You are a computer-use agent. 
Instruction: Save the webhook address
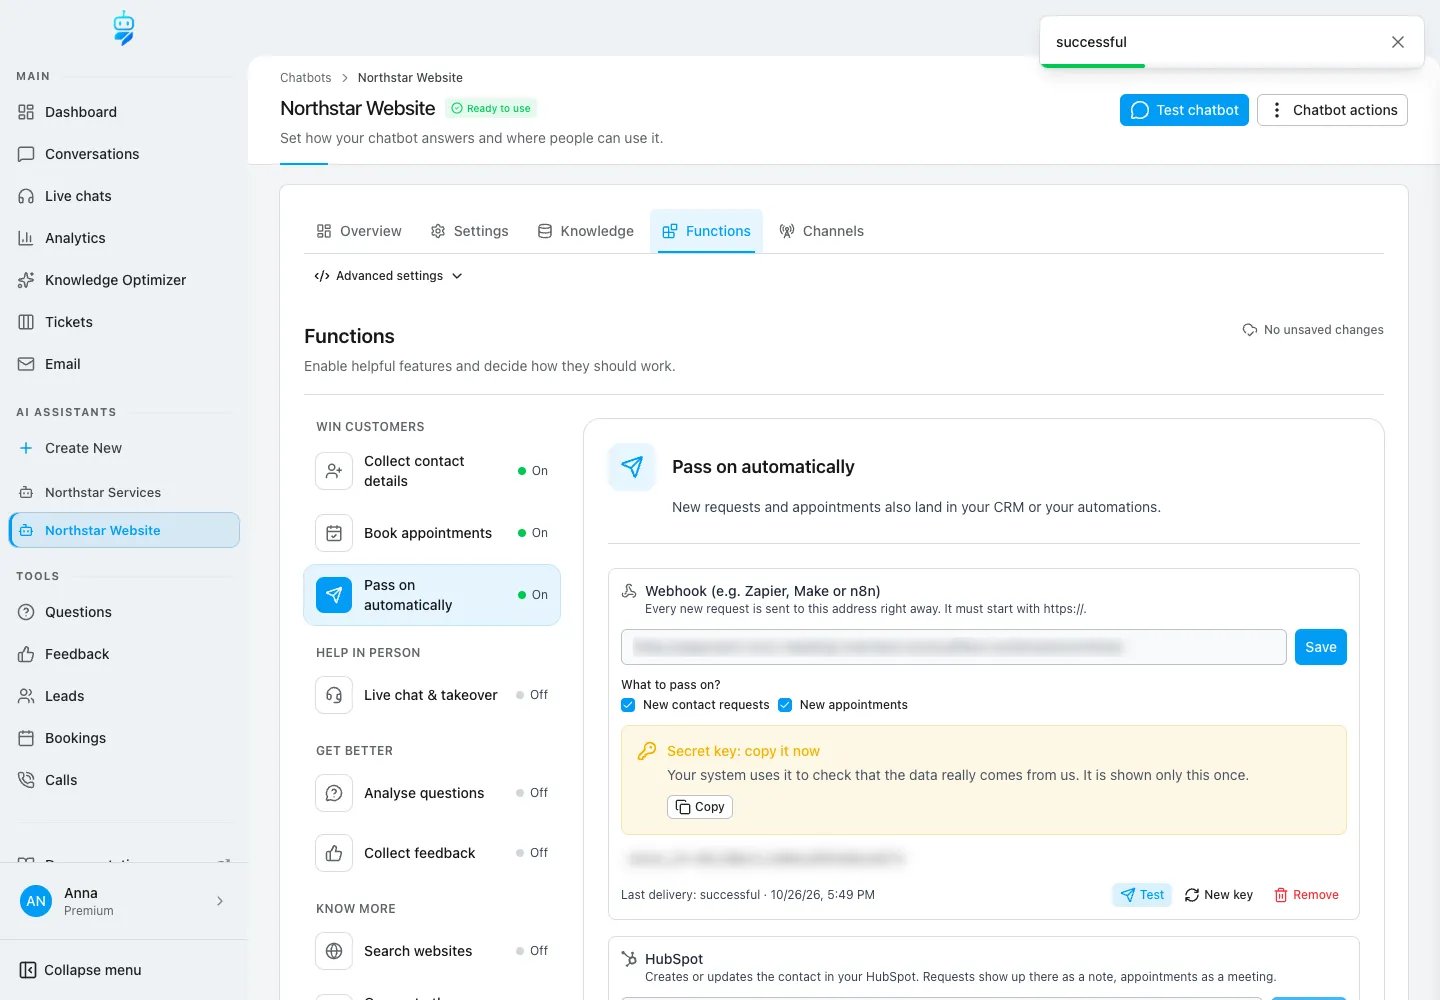(x=1321, y=647)
